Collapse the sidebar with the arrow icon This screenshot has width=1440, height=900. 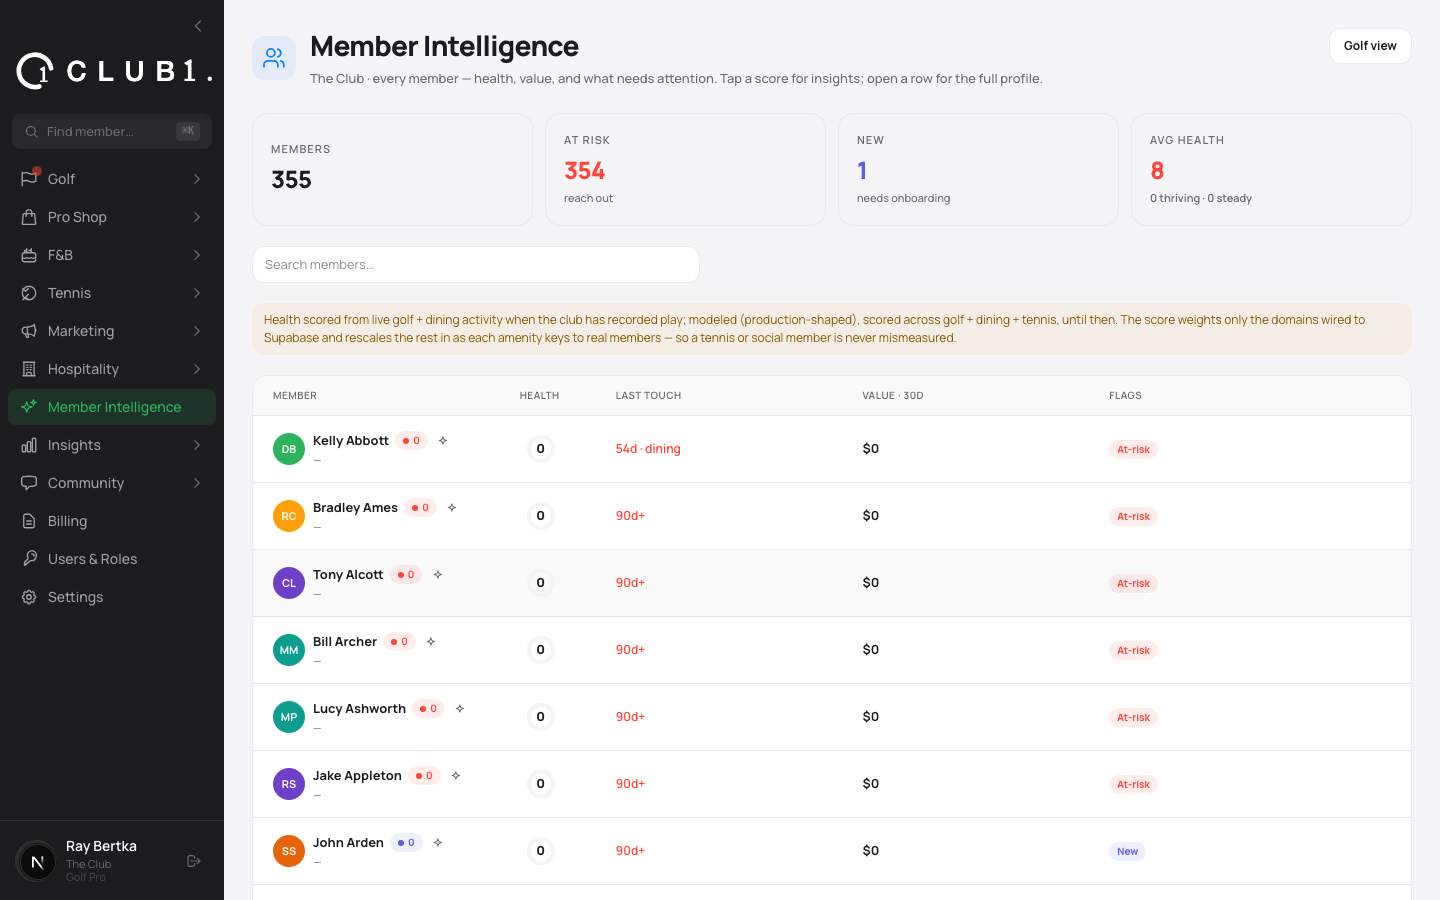pyautogui.click(x=198, y=26)
